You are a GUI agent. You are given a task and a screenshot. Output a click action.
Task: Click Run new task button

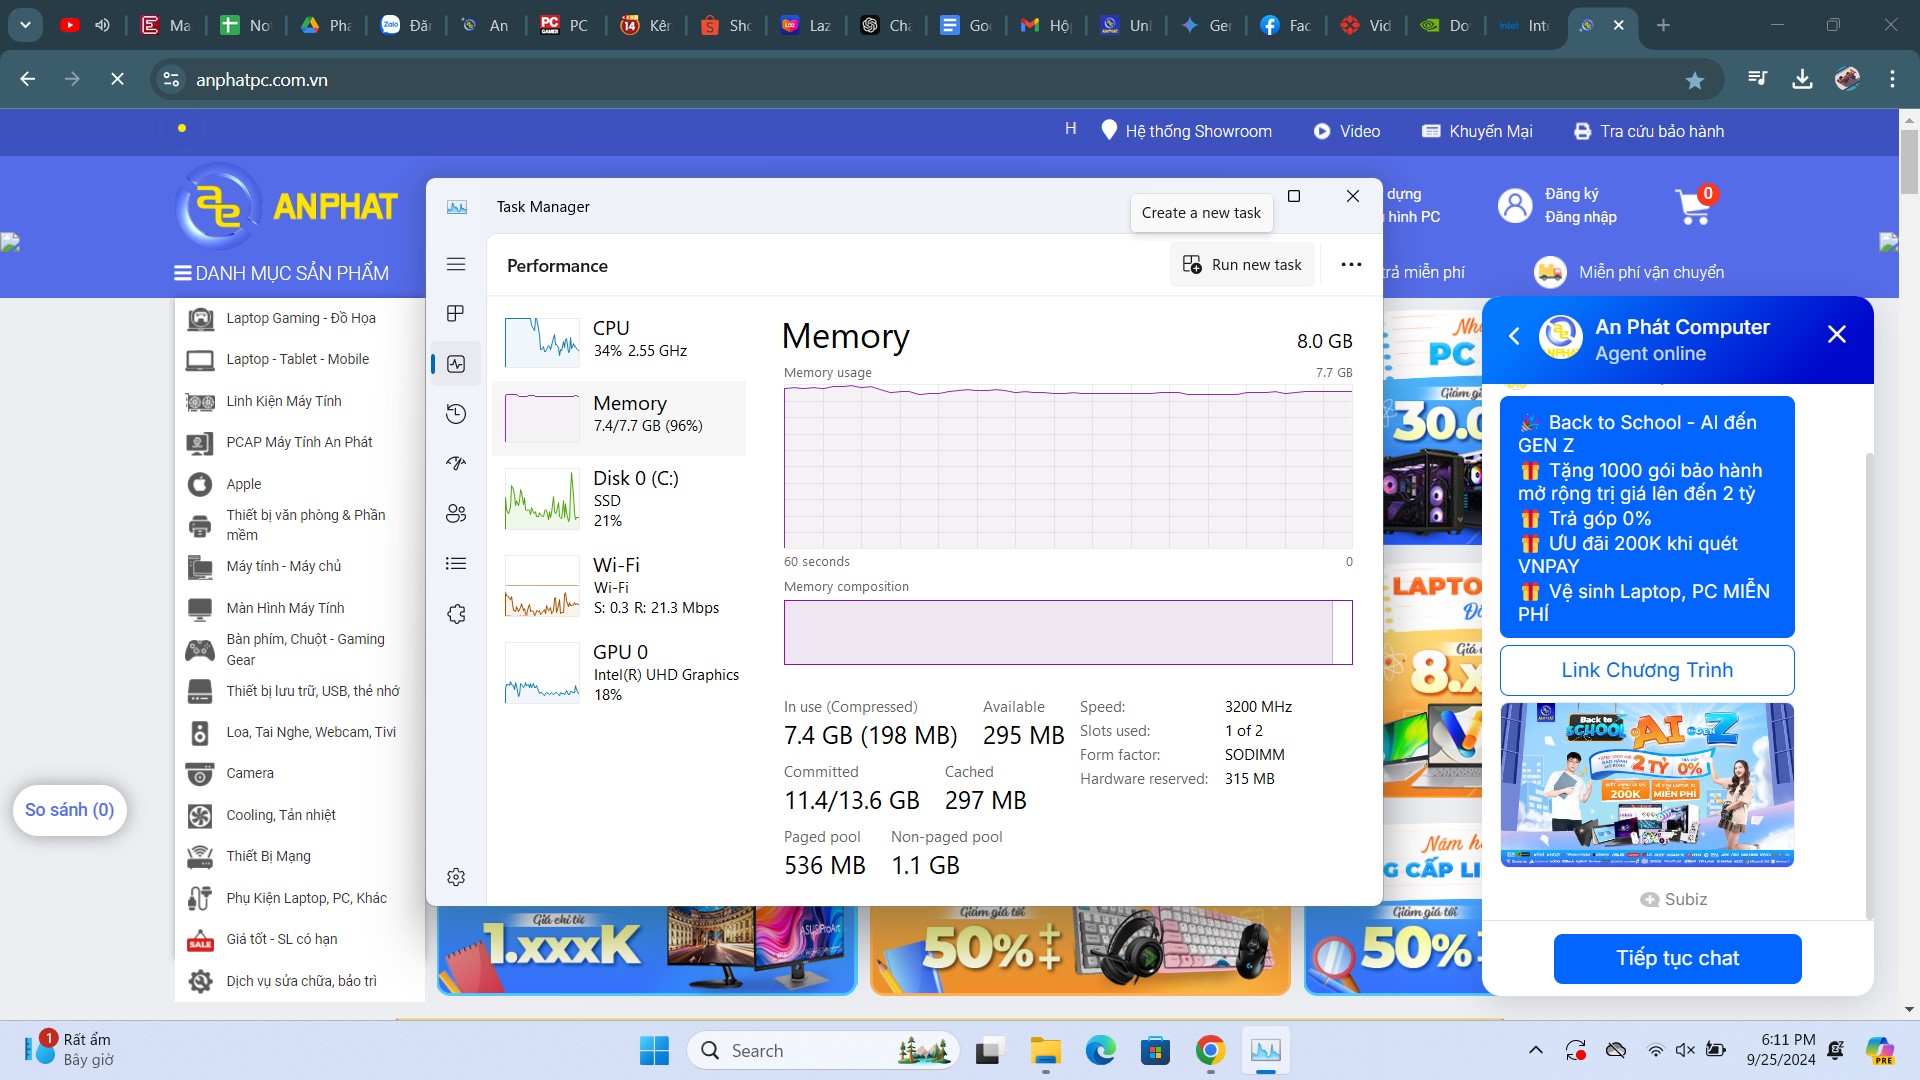tap(1242, 265)
